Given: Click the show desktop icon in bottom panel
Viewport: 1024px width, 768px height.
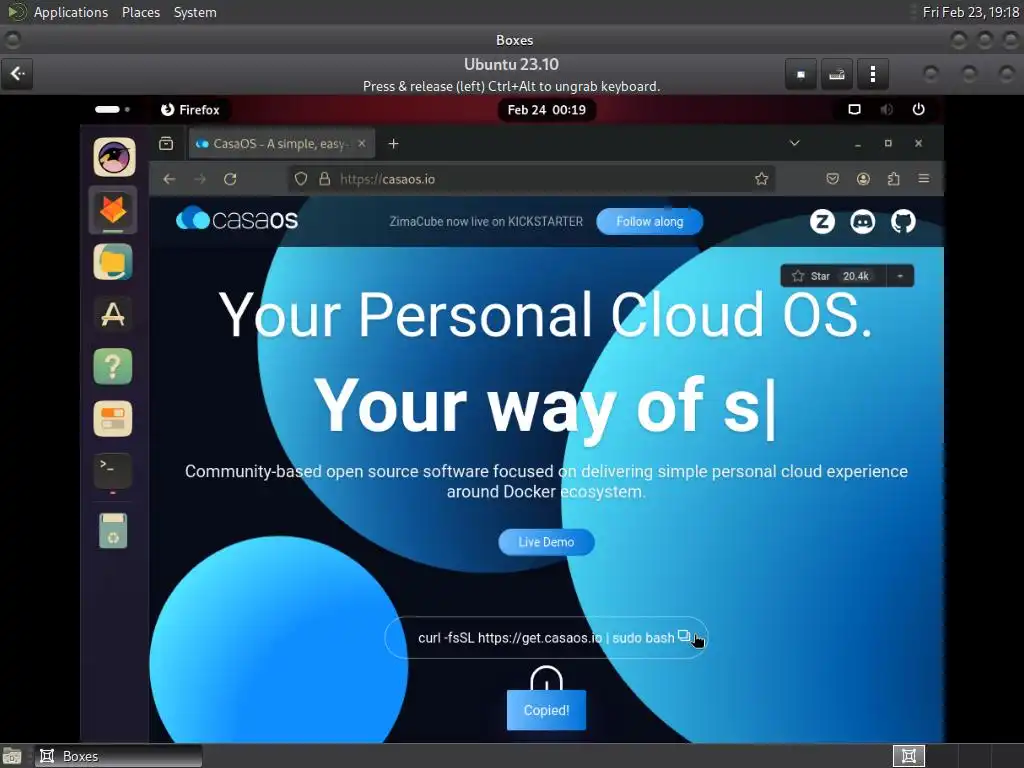Looking at the screenshot, I should [x=12, y=756].
